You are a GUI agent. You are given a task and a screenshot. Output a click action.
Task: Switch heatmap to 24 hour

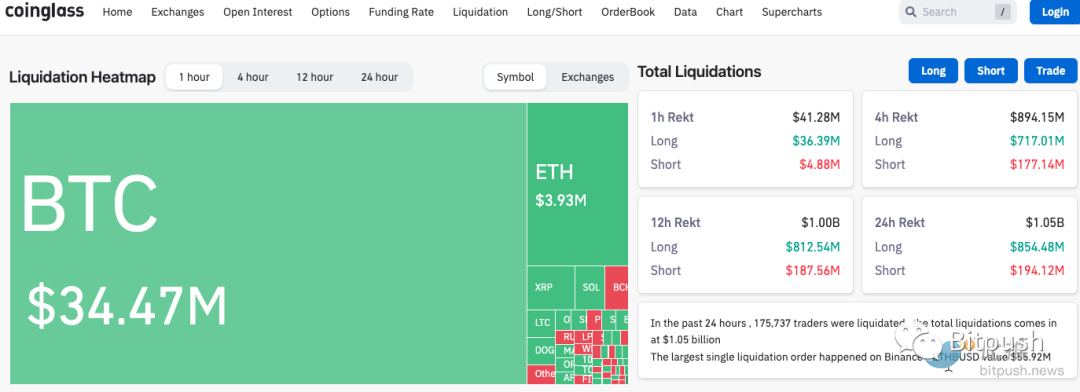point(379,77)
